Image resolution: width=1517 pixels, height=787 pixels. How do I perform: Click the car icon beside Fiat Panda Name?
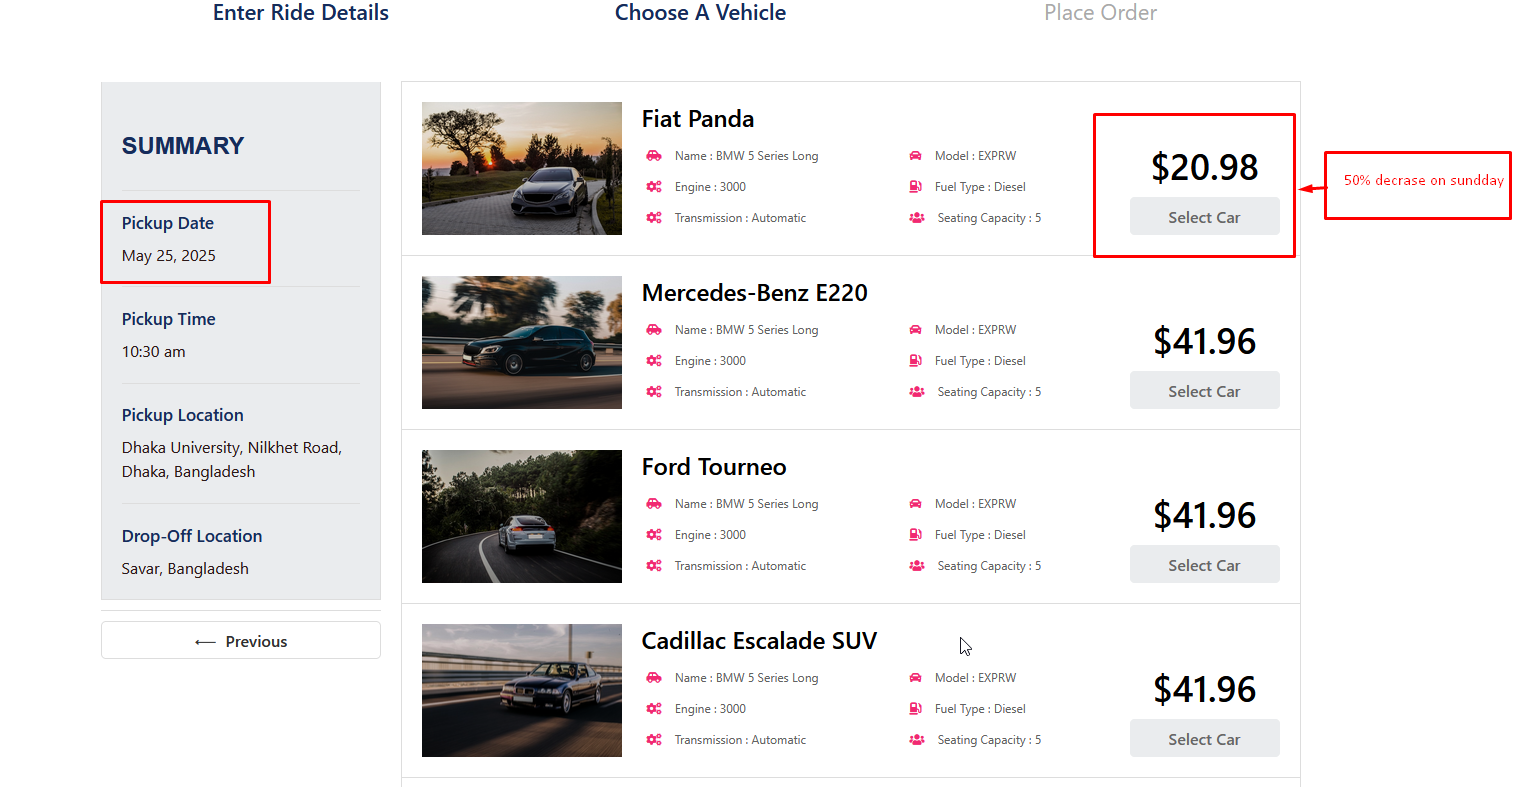tap(654, 156)
